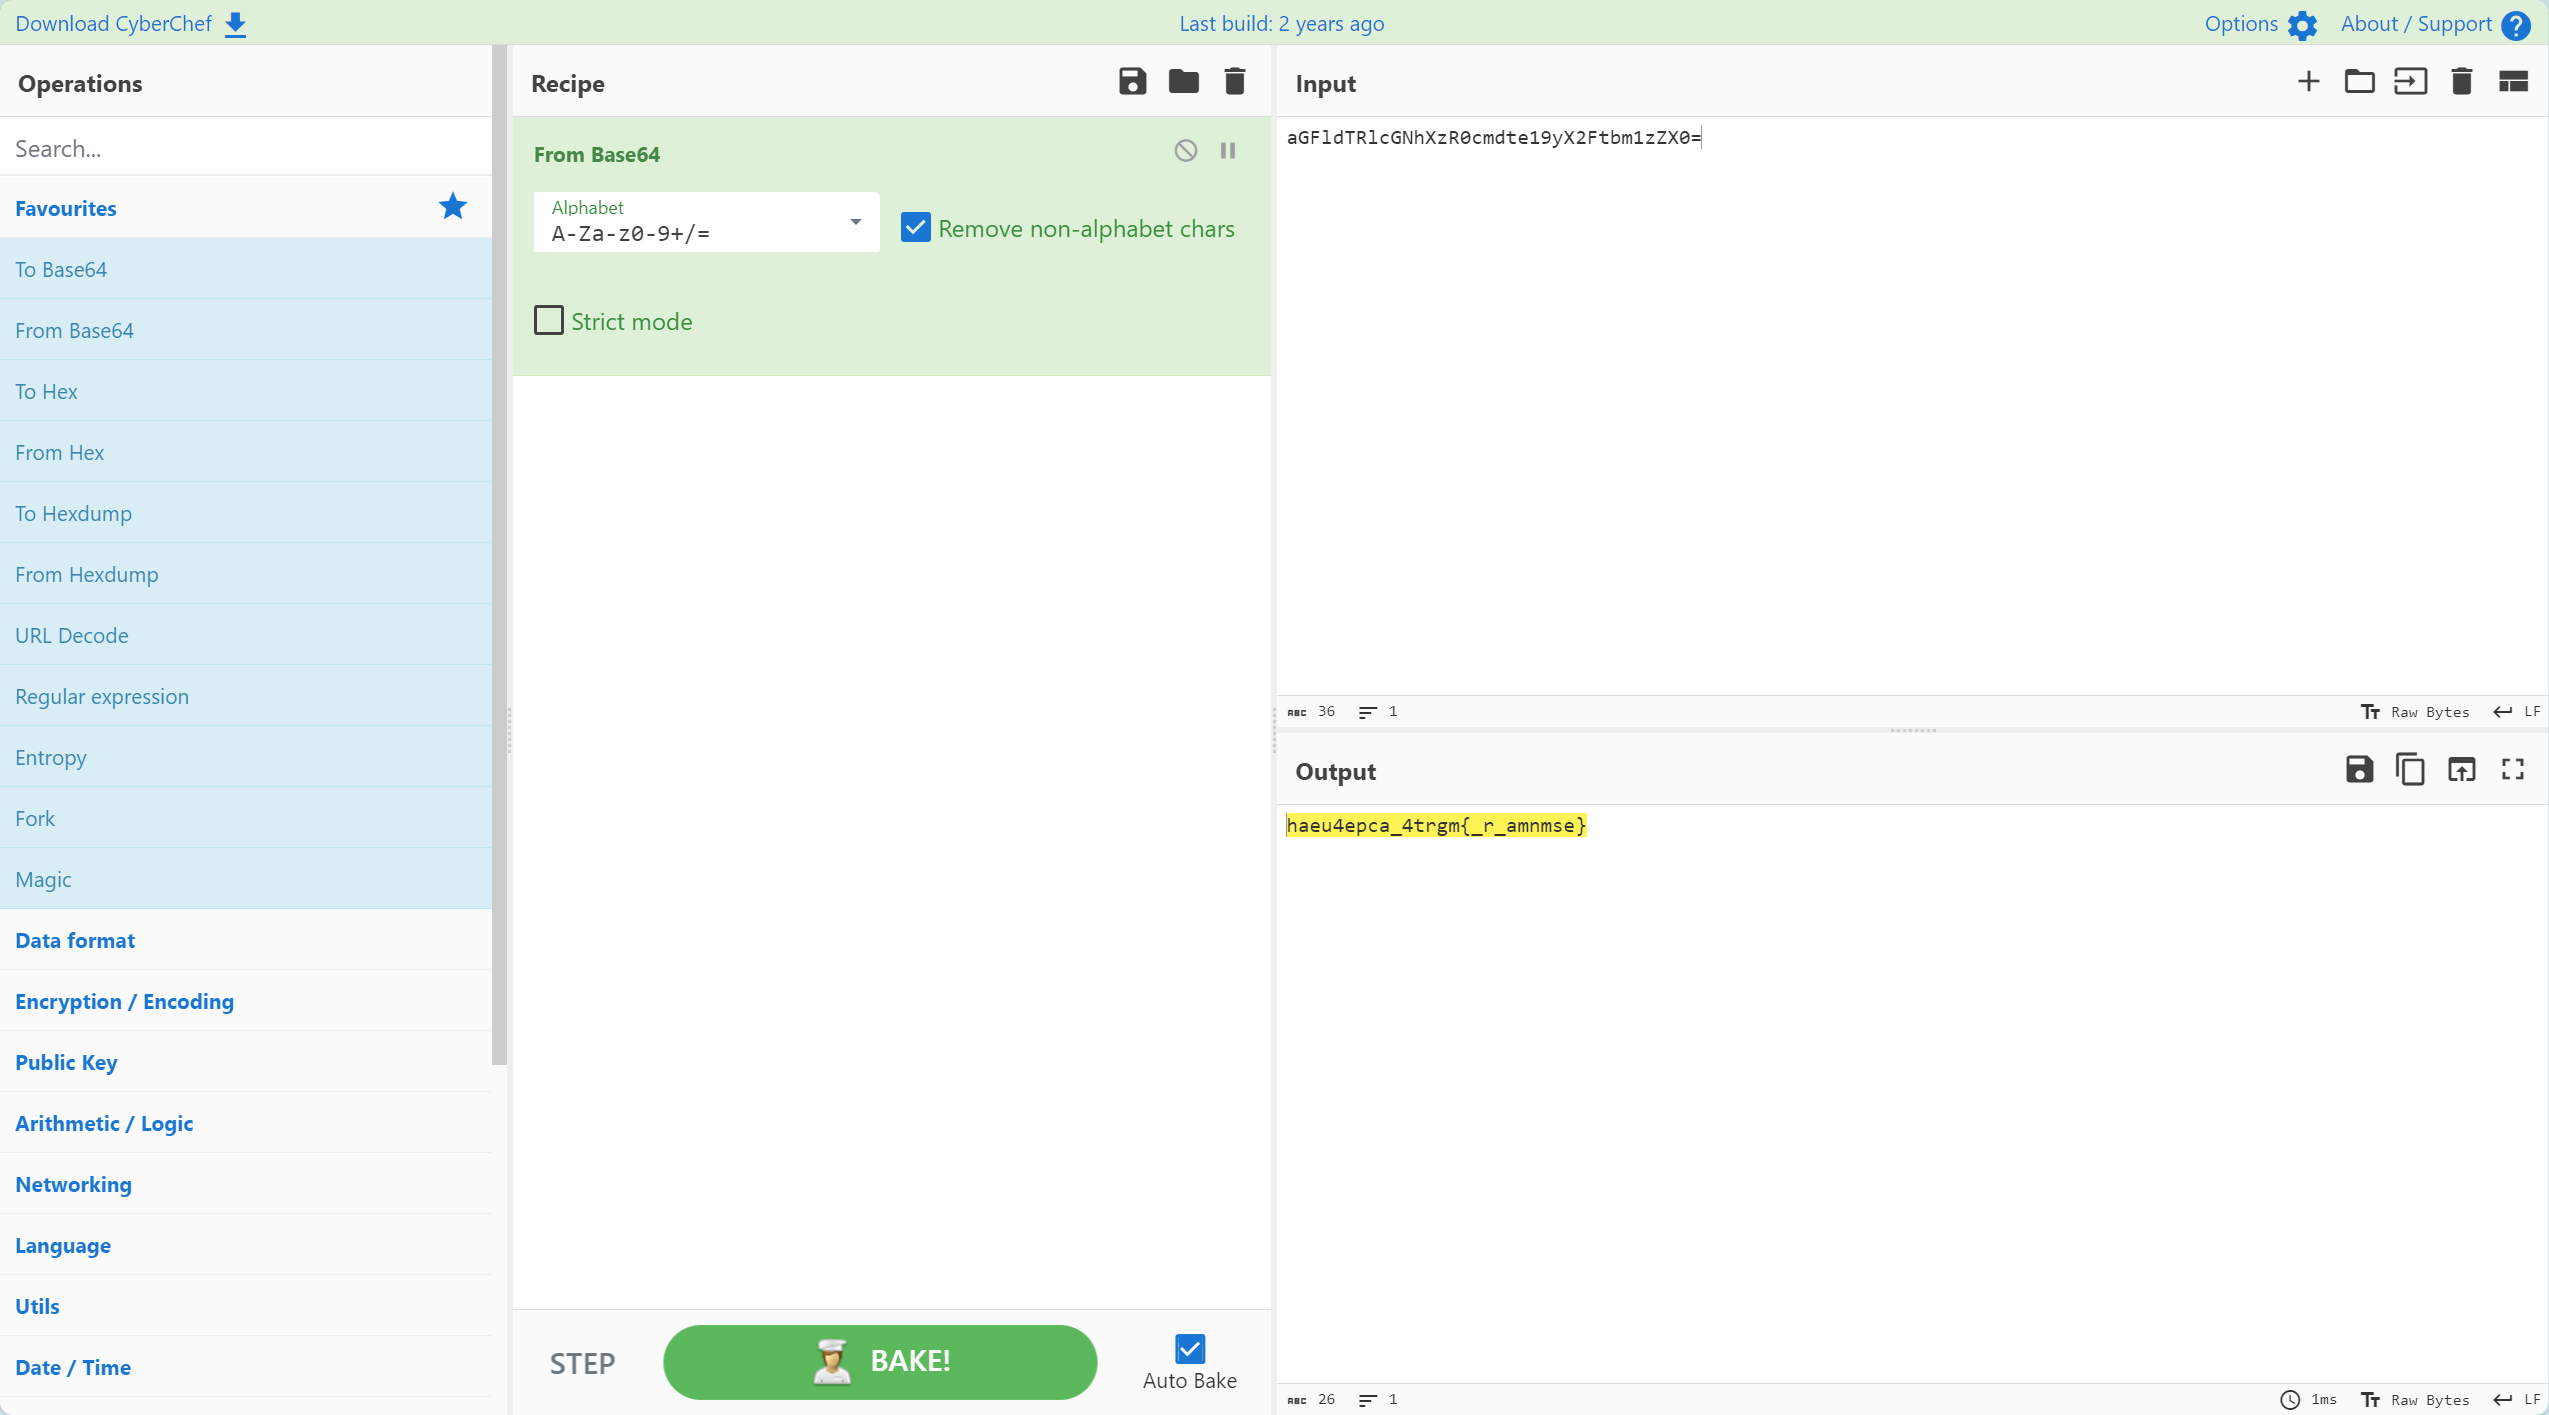Enable Strict mode checkbox
Viewport: 2549px width, 1415px height.
point(549,321)
